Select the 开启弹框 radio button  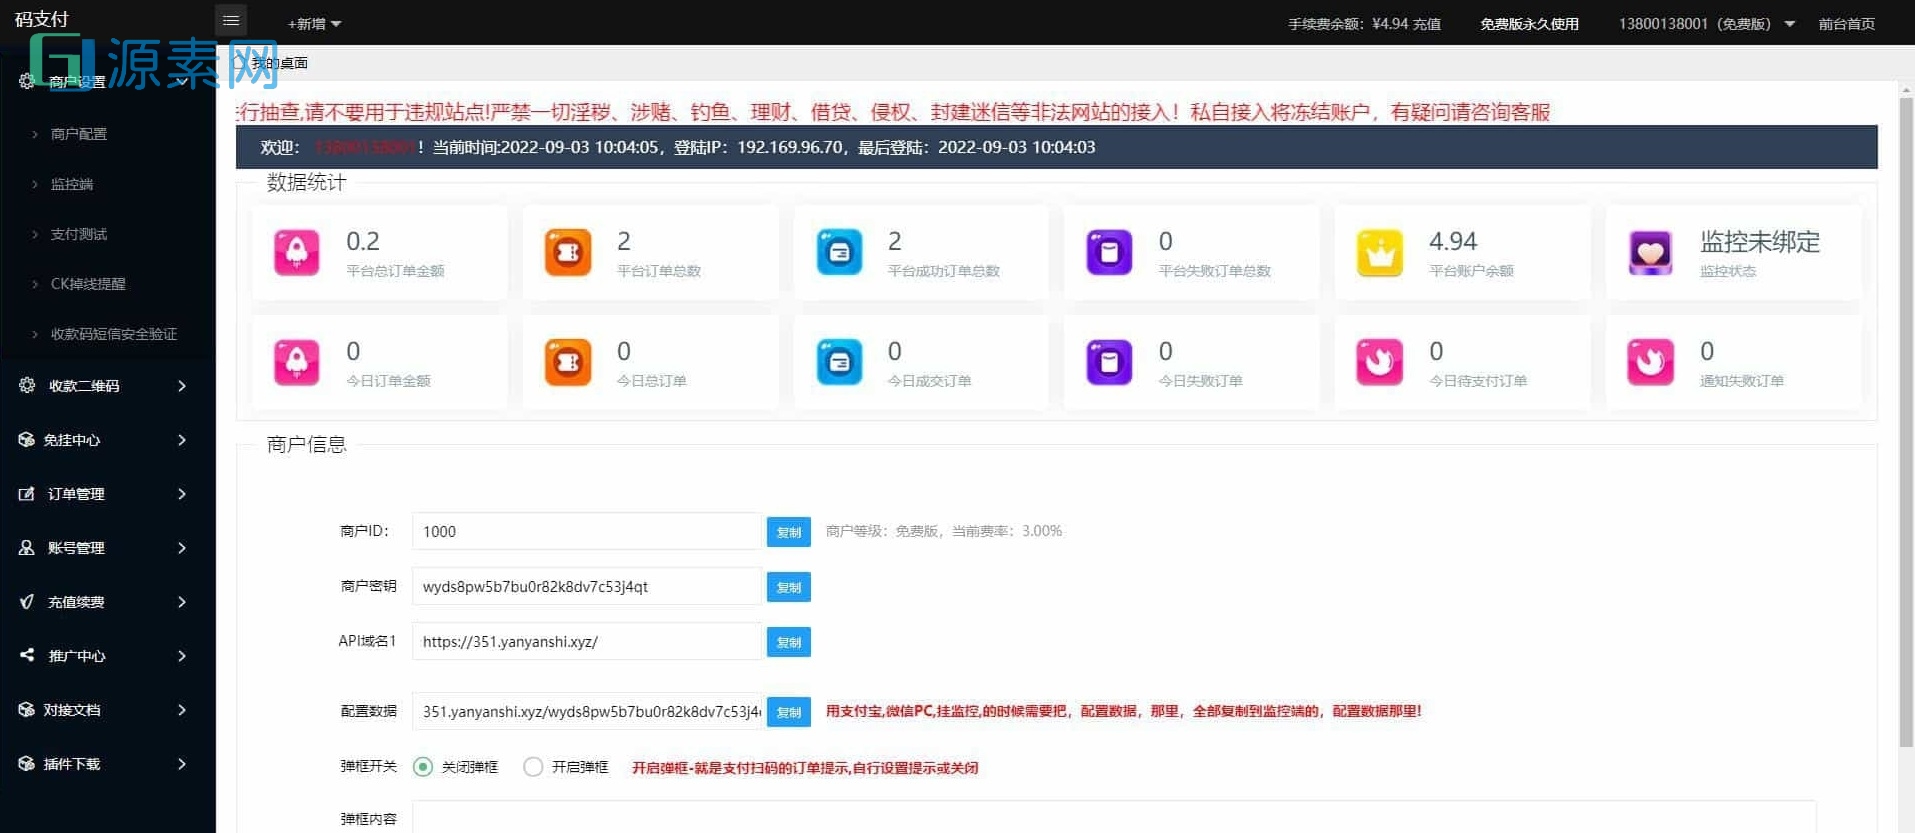533,767
